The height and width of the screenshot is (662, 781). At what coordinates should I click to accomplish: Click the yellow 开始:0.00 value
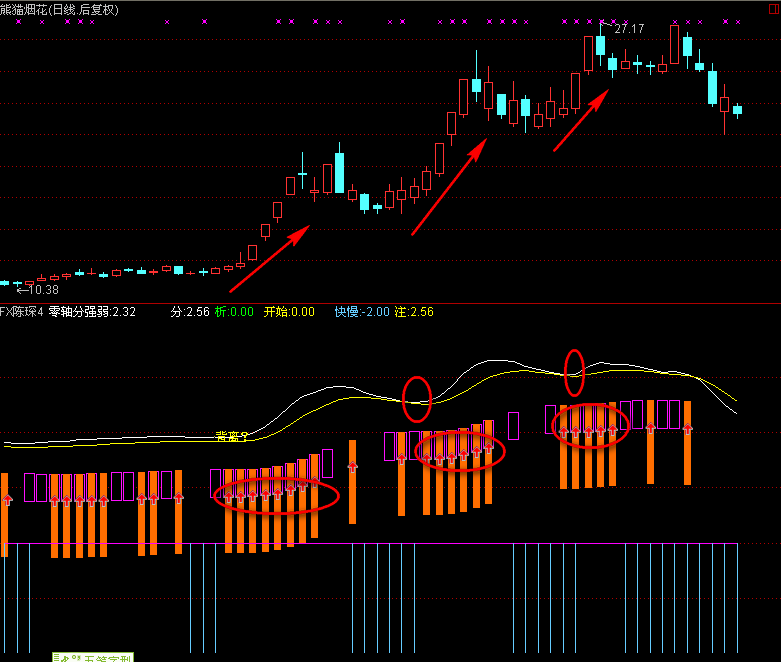tap(289, 312)
